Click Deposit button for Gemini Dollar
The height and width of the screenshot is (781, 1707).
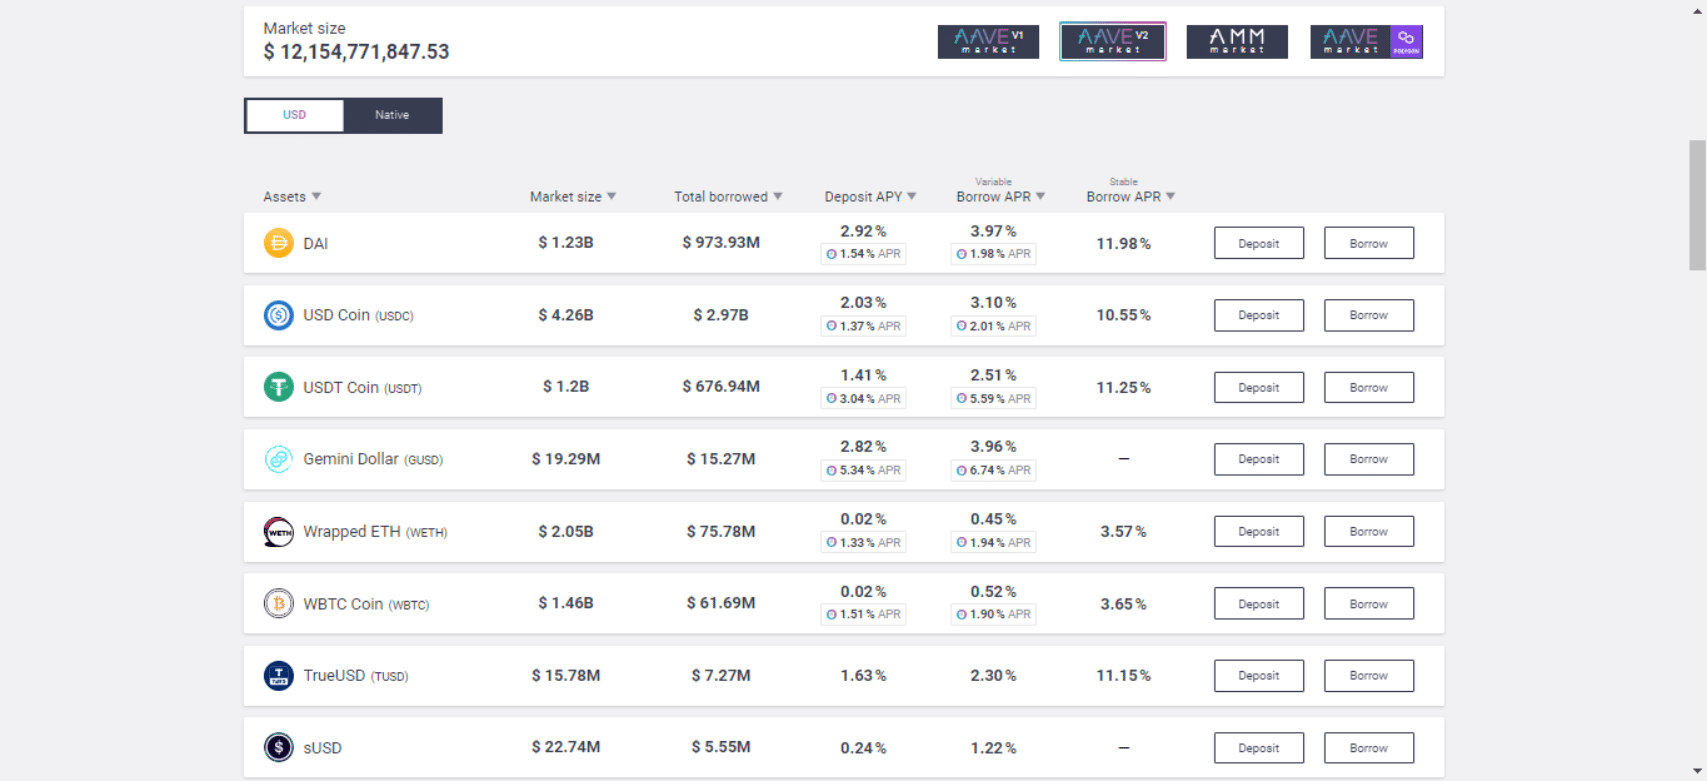point(1259,459)
